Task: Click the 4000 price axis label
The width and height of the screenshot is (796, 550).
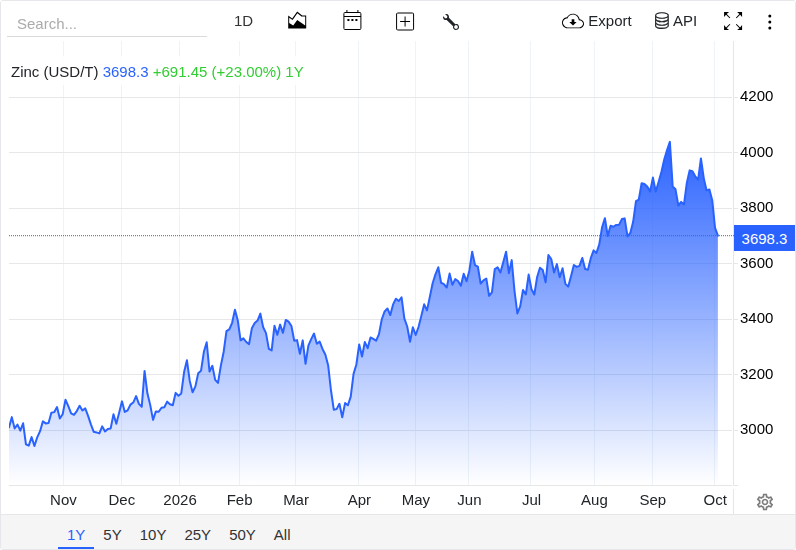Action: tap(756, 152)
